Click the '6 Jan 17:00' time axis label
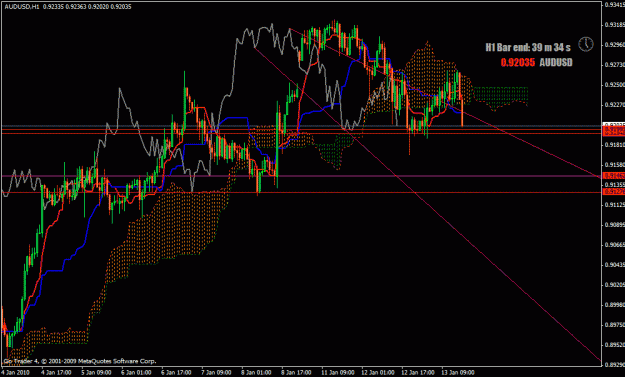This screenshot has width=625, height=377. coord(176,373)
